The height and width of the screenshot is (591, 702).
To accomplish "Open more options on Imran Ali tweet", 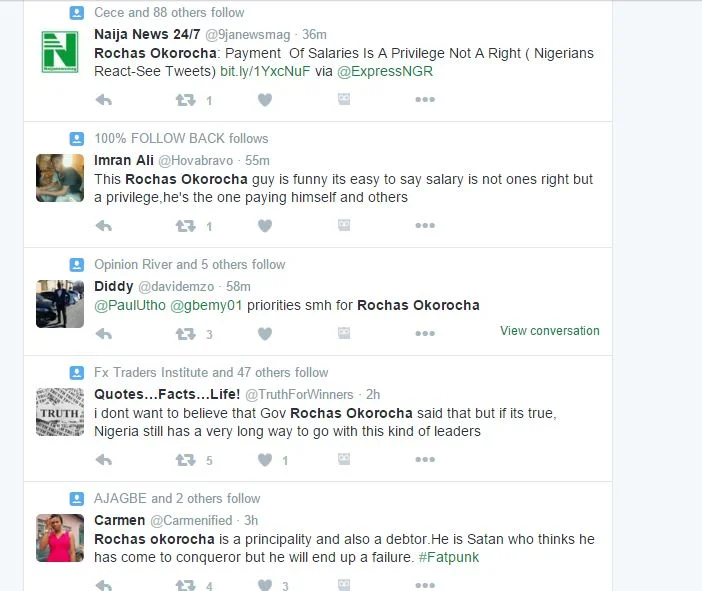I will point(425,225).
